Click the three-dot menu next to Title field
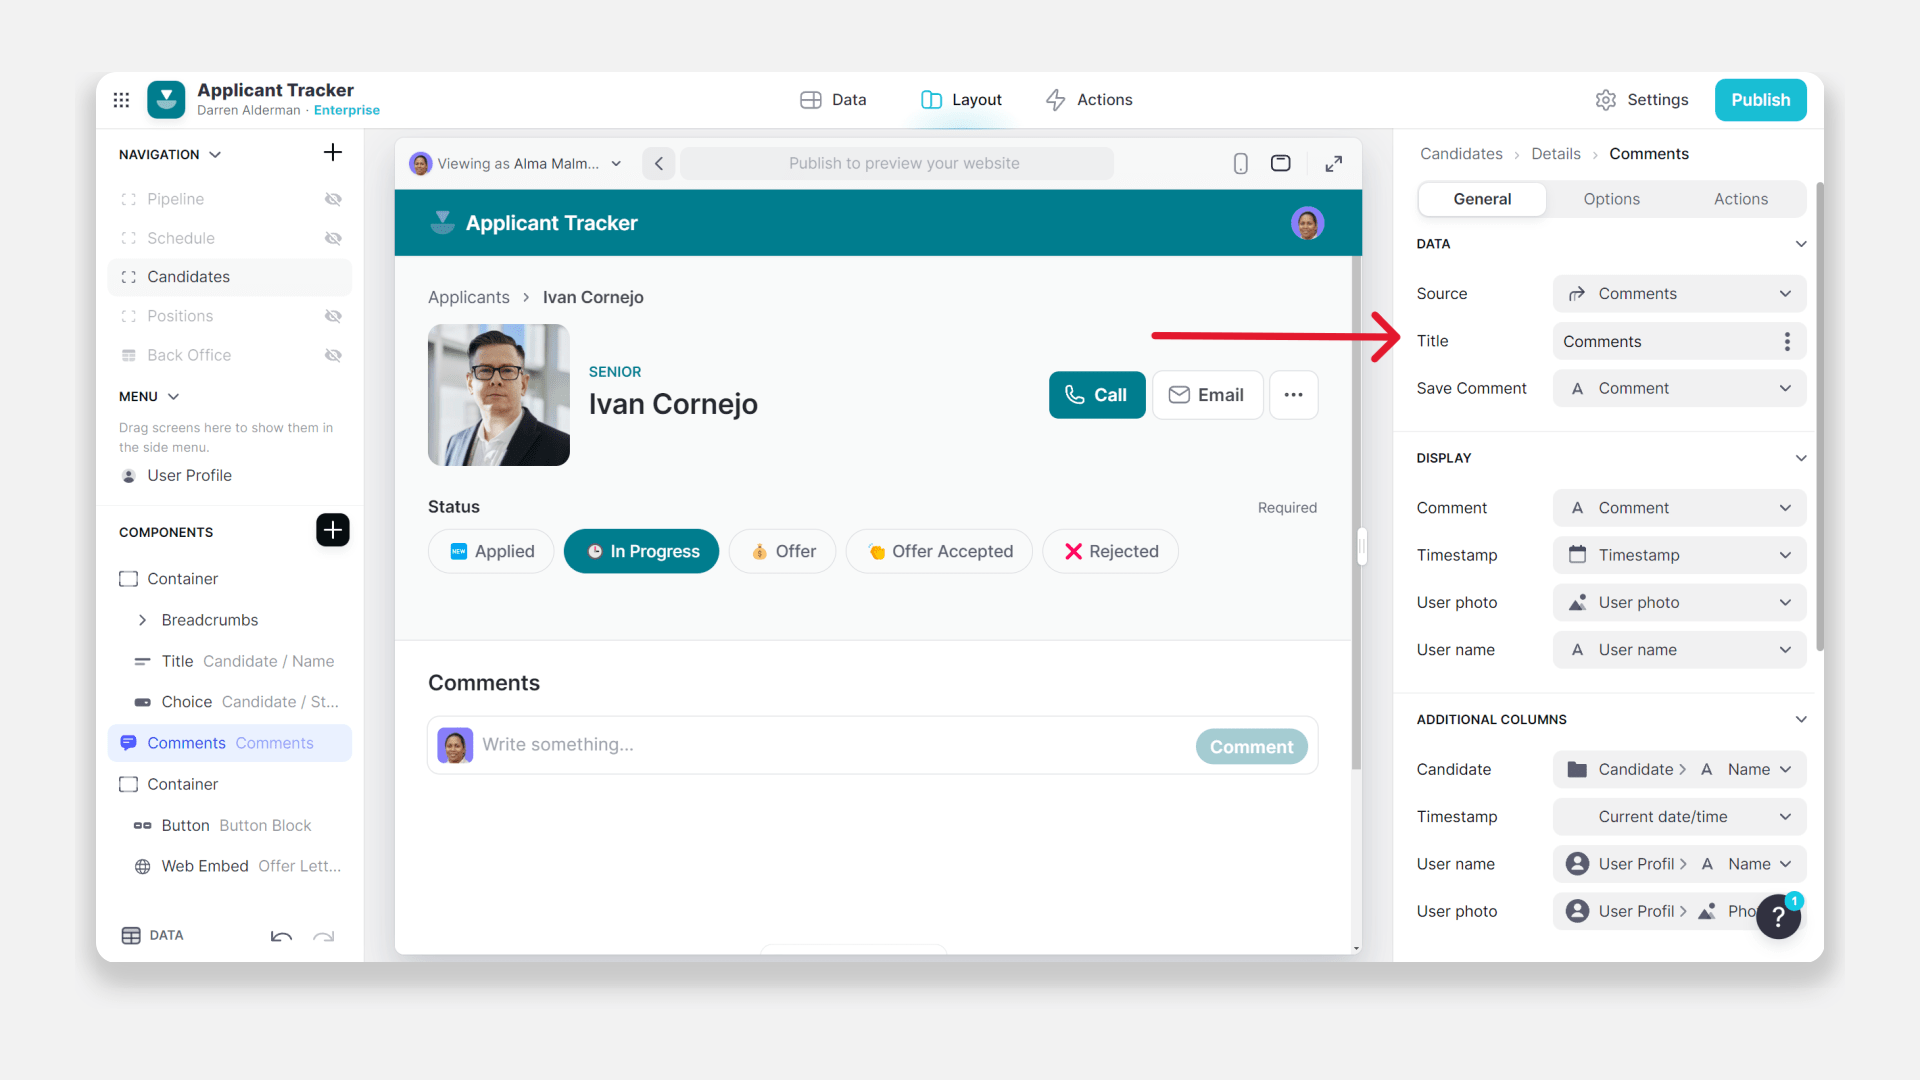 click(1787, 342)
